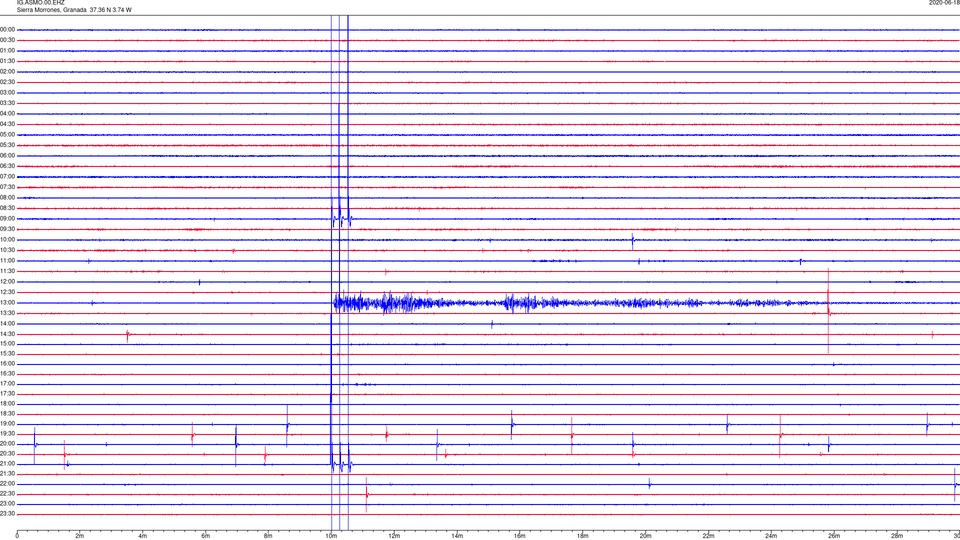Click the 10m axis tick label
The width and height of the screenshot is (960, 540).
pyautogui.click(x=331, y=536)
